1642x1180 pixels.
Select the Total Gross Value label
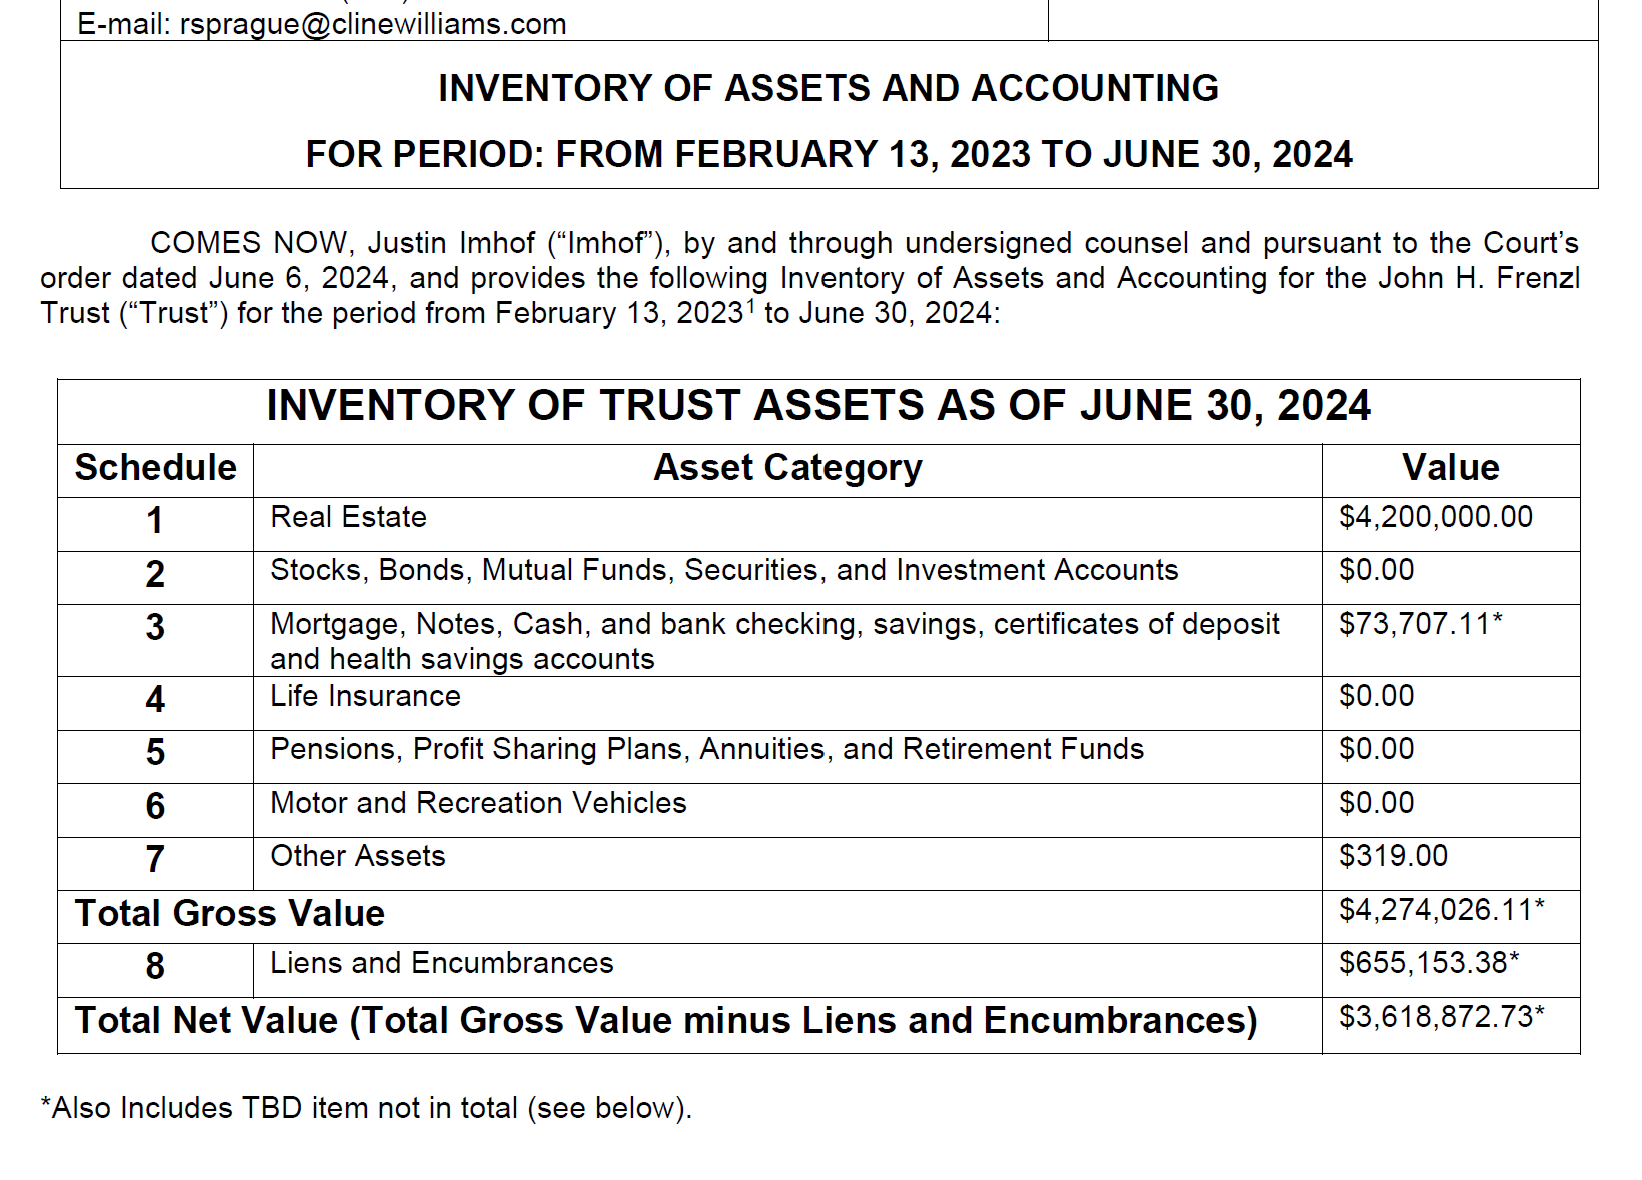point(230,913)
